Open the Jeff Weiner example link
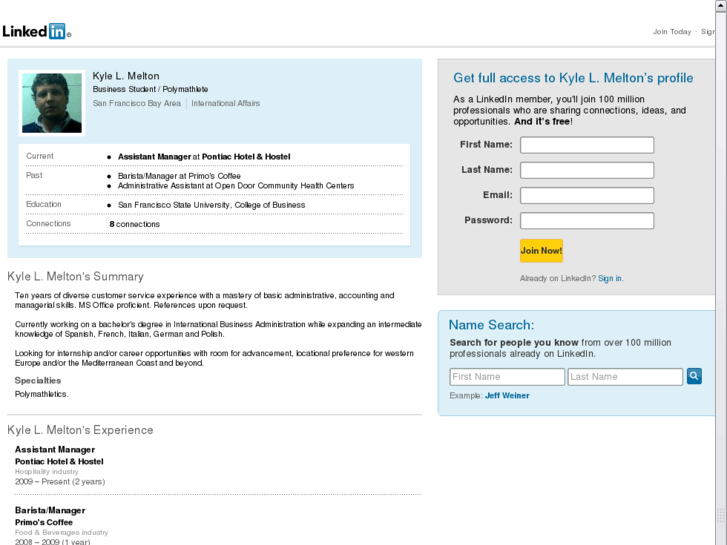This screenshot has height=545, width=727. click(507, 396)
